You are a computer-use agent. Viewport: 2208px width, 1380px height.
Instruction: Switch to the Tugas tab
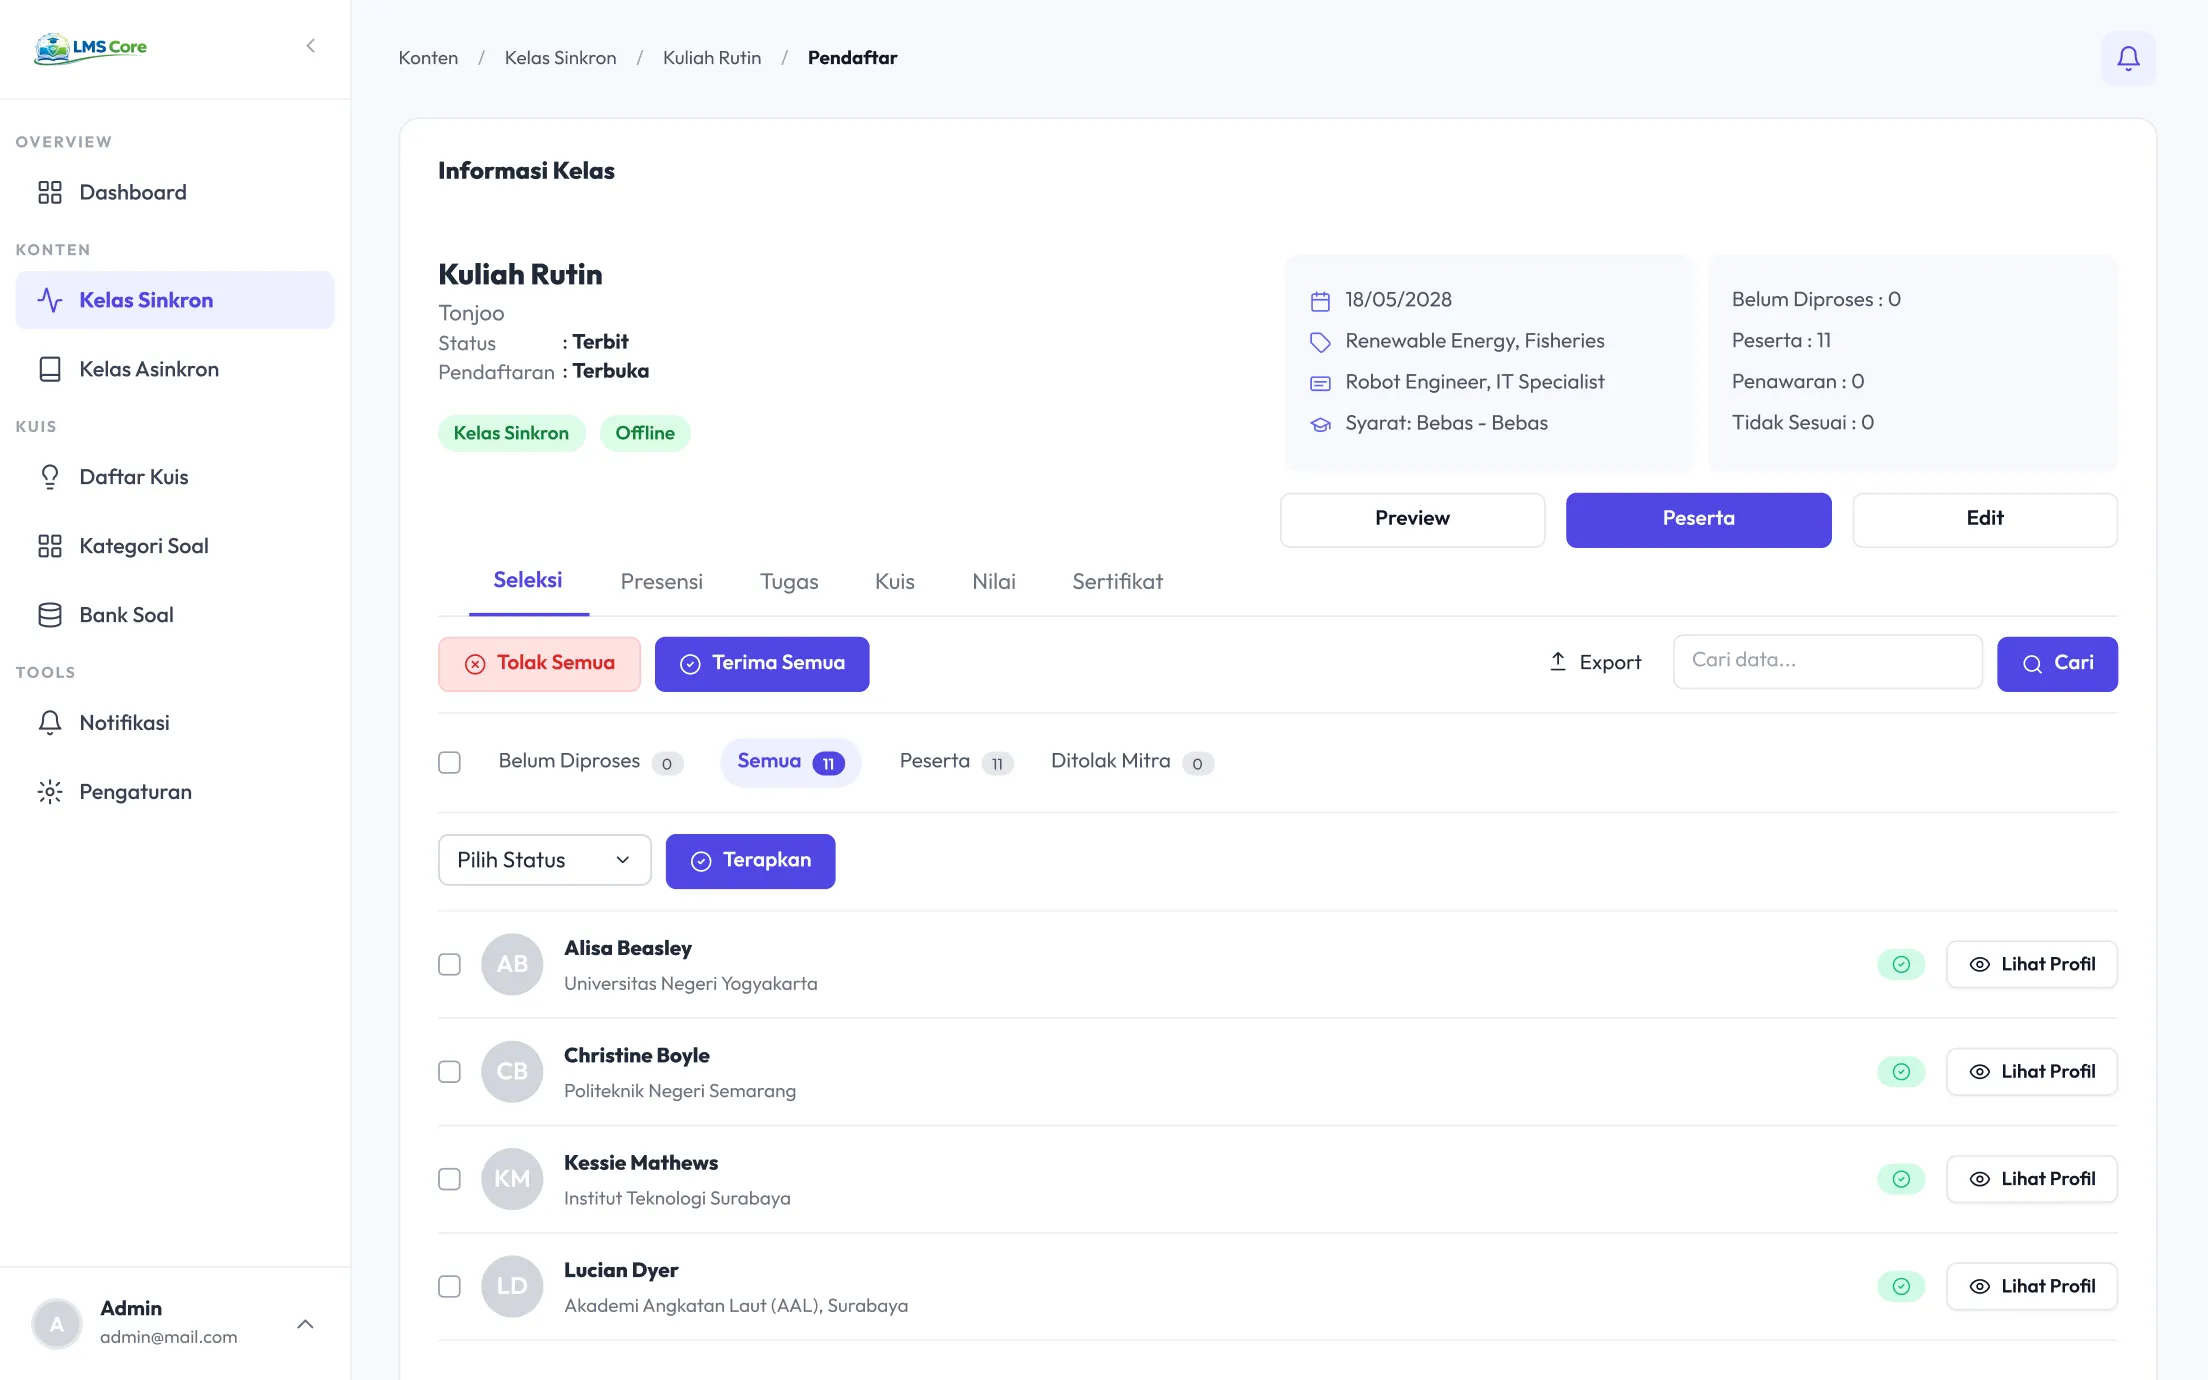pos(789,581)
